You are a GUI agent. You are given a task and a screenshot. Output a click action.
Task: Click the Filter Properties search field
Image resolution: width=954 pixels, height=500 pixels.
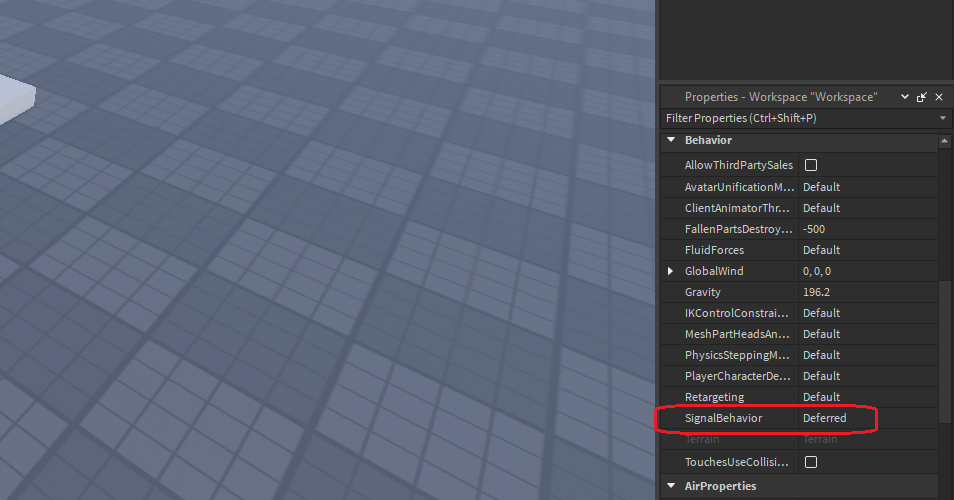pyautogui.click(x=798, y=118)
